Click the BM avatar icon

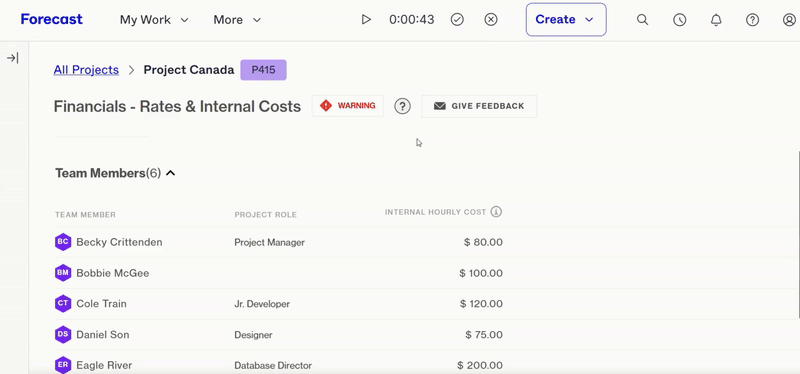(63, 273)
